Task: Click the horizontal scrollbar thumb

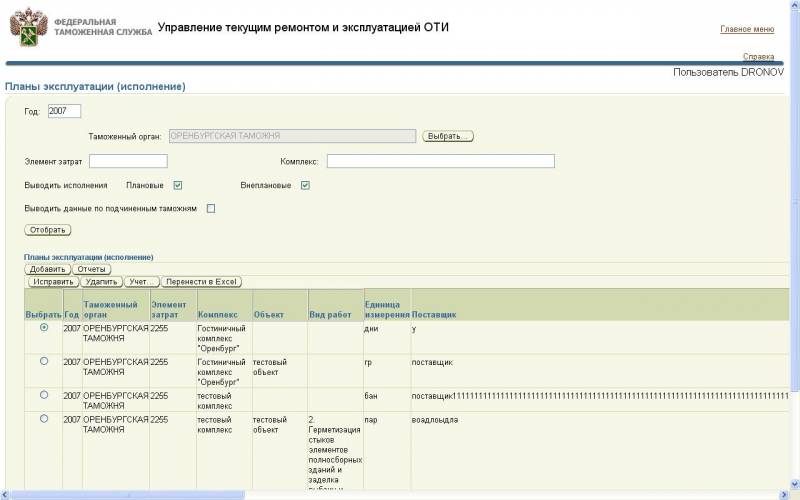Action: tap(128, 495)
